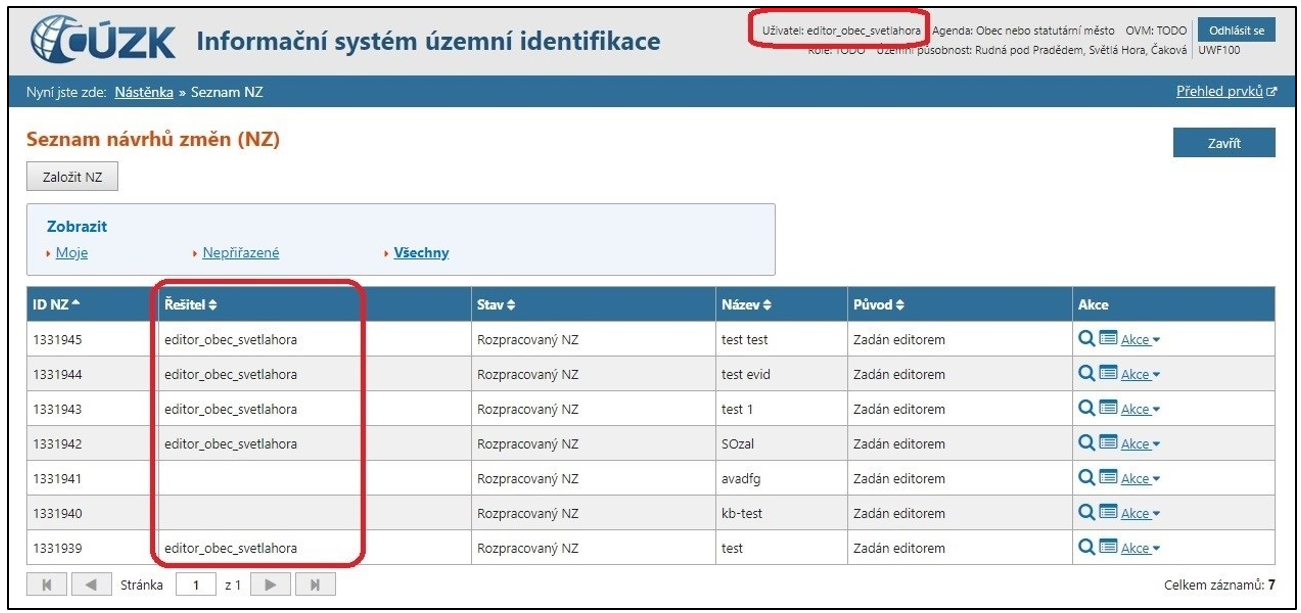Click the list detail icon for NZ 1331944
The height and width of the screenshot is (613, 1301).
pos(1108,374)
